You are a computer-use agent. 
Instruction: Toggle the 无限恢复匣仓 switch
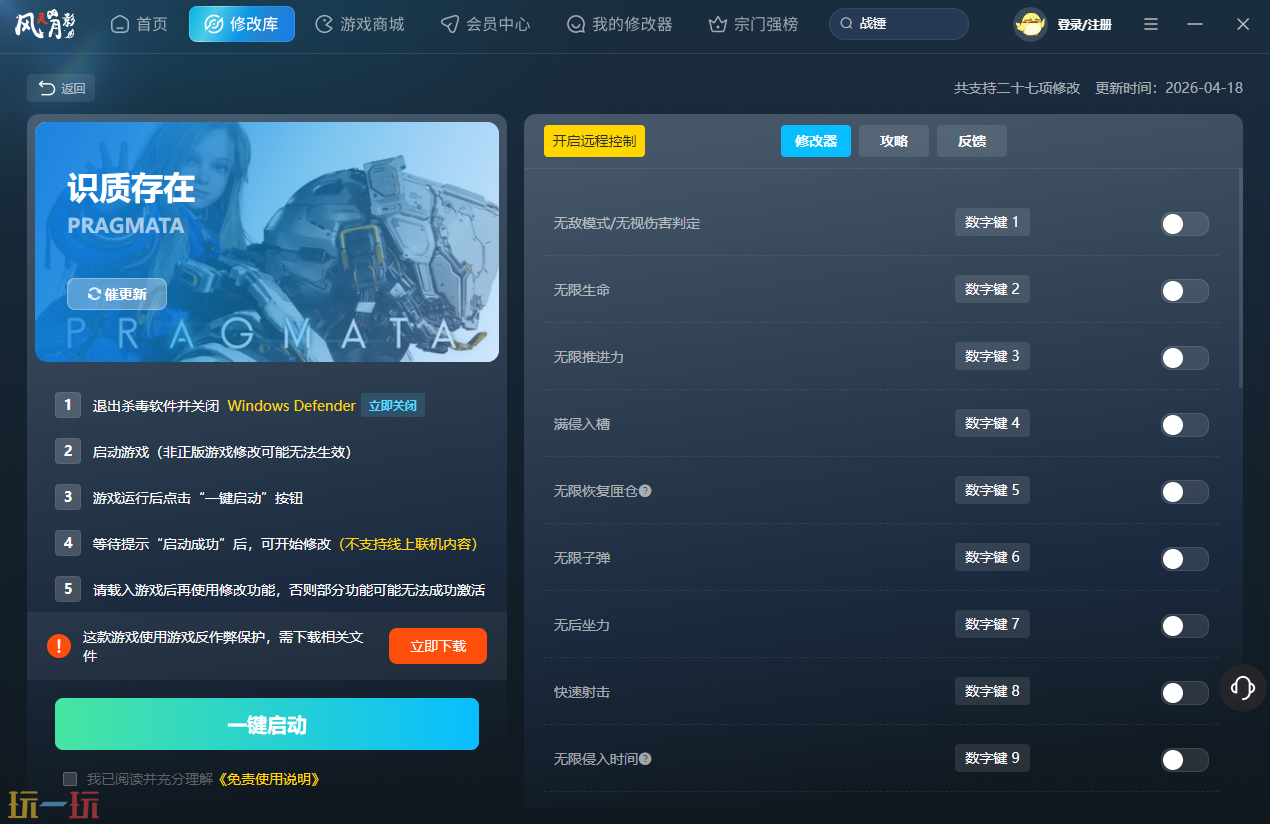tap(1184, 492)
